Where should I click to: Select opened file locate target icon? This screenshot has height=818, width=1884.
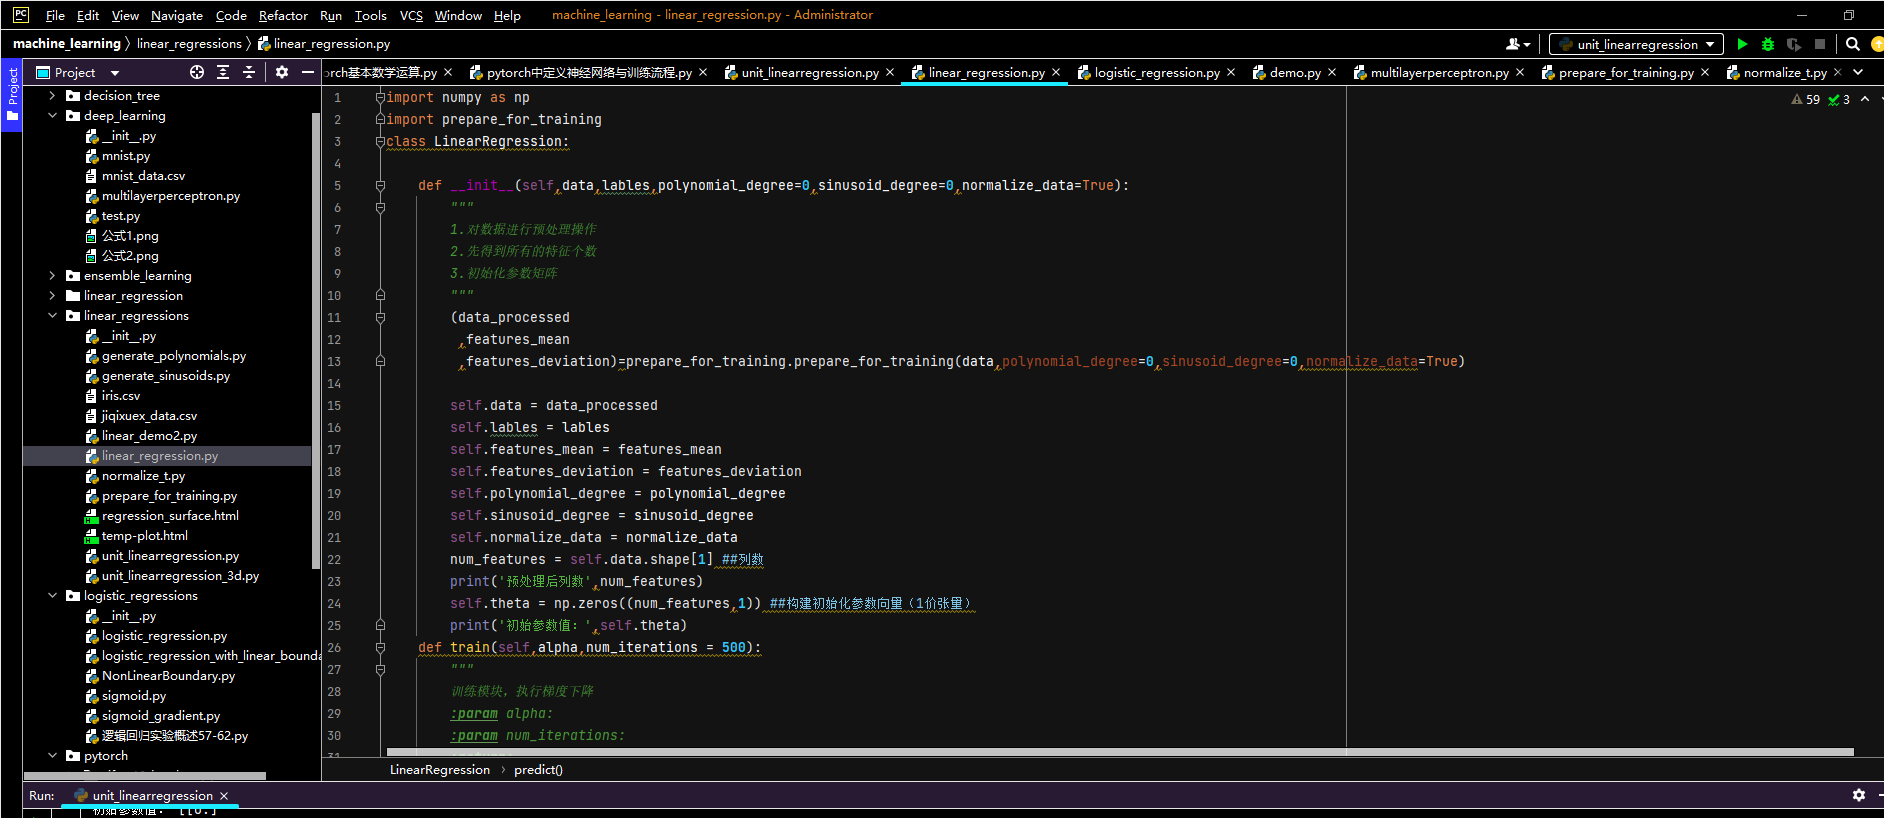[197, 72]
